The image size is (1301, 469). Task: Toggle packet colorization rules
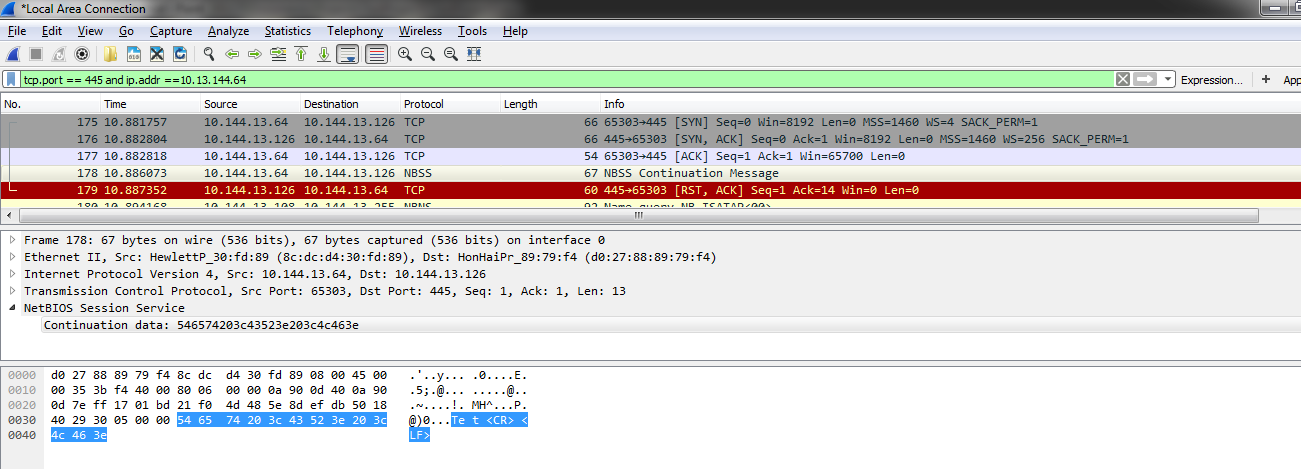tap(376, 54)
